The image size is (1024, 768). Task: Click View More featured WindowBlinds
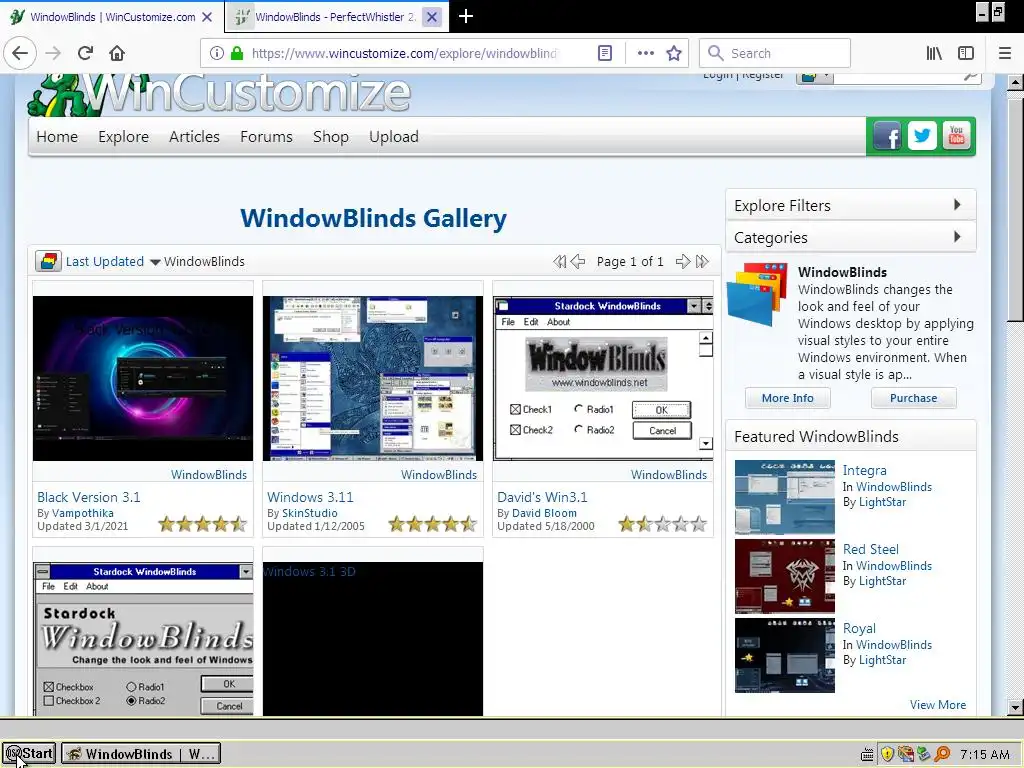pos(938,705)
